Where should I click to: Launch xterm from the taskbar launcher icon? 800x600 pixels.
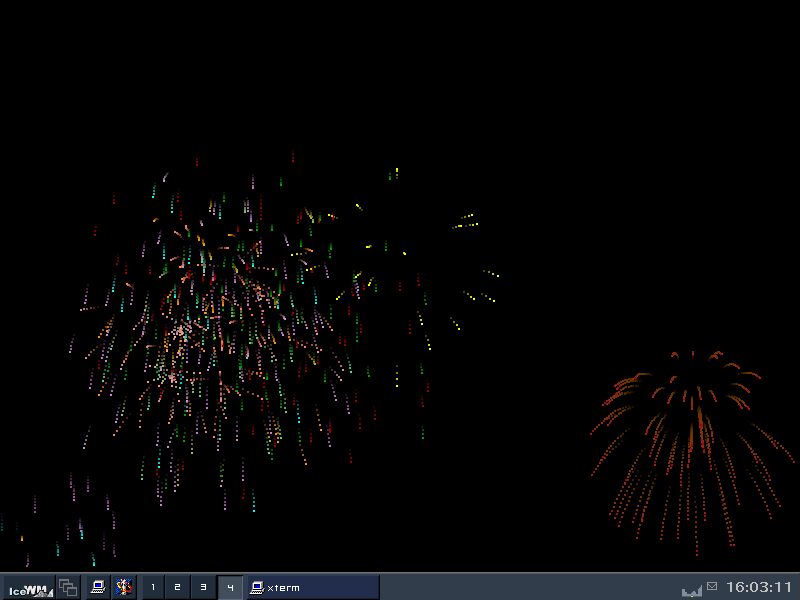(98, 588)
